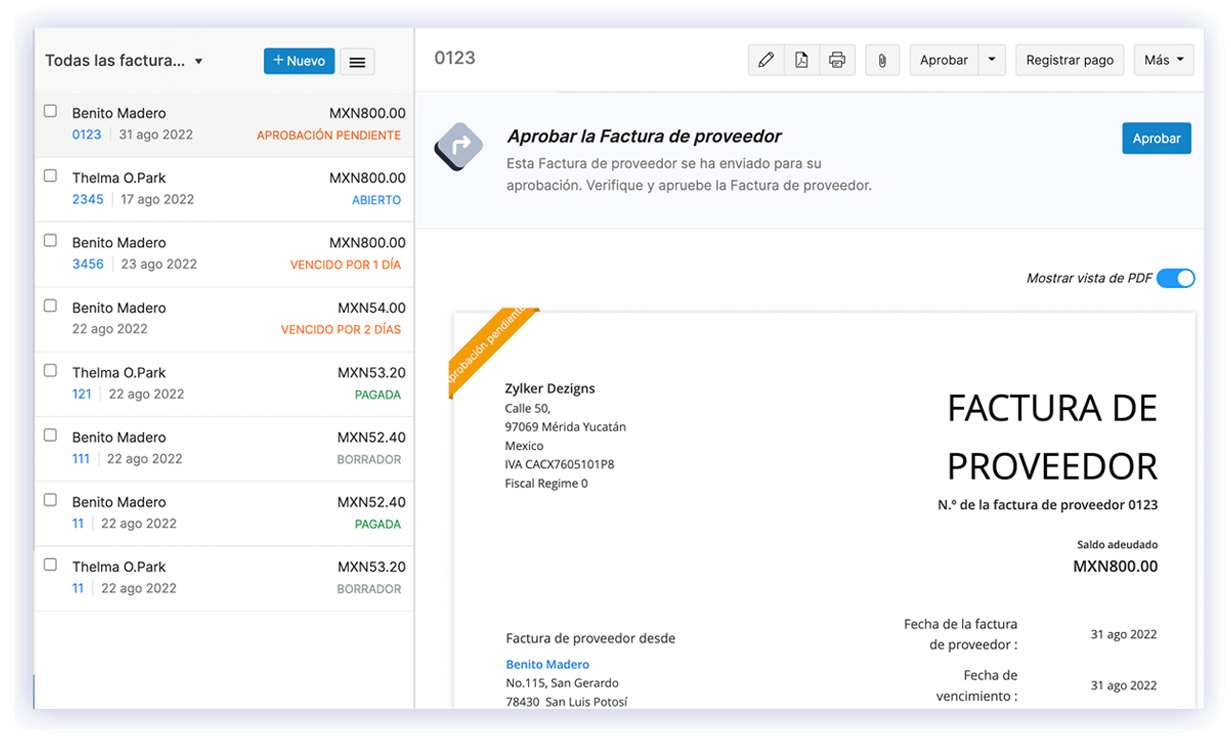Create a bill with the Nuevo button

[x=298, y=61]
